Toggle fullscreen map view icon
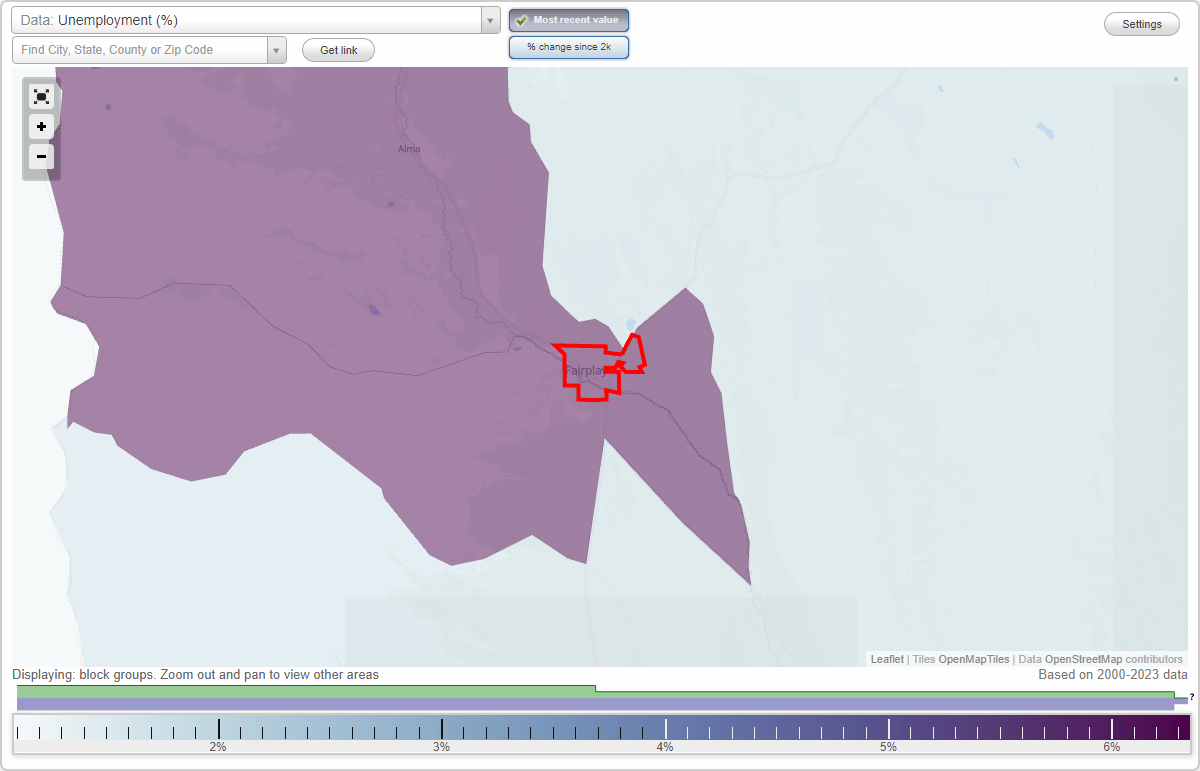 click(x=41, y=96)
